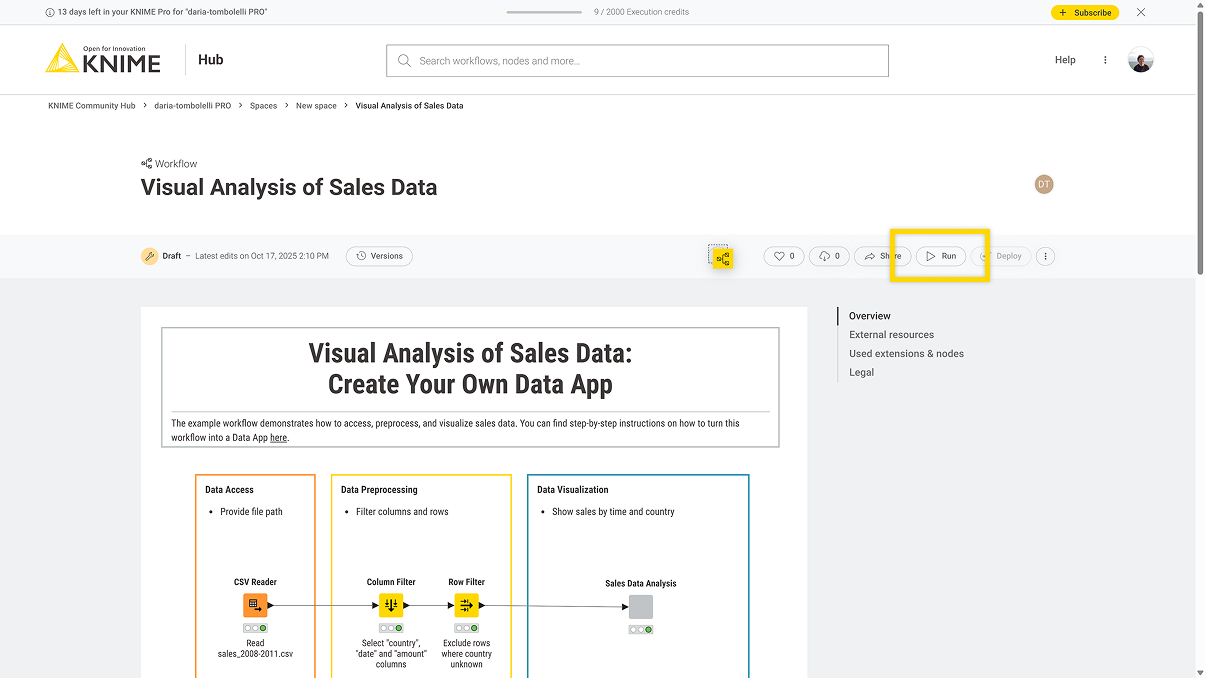The height and width of the screenshot is (678, 1205).
Task: Open your profile avatar picture
Action: point(1141,59)
